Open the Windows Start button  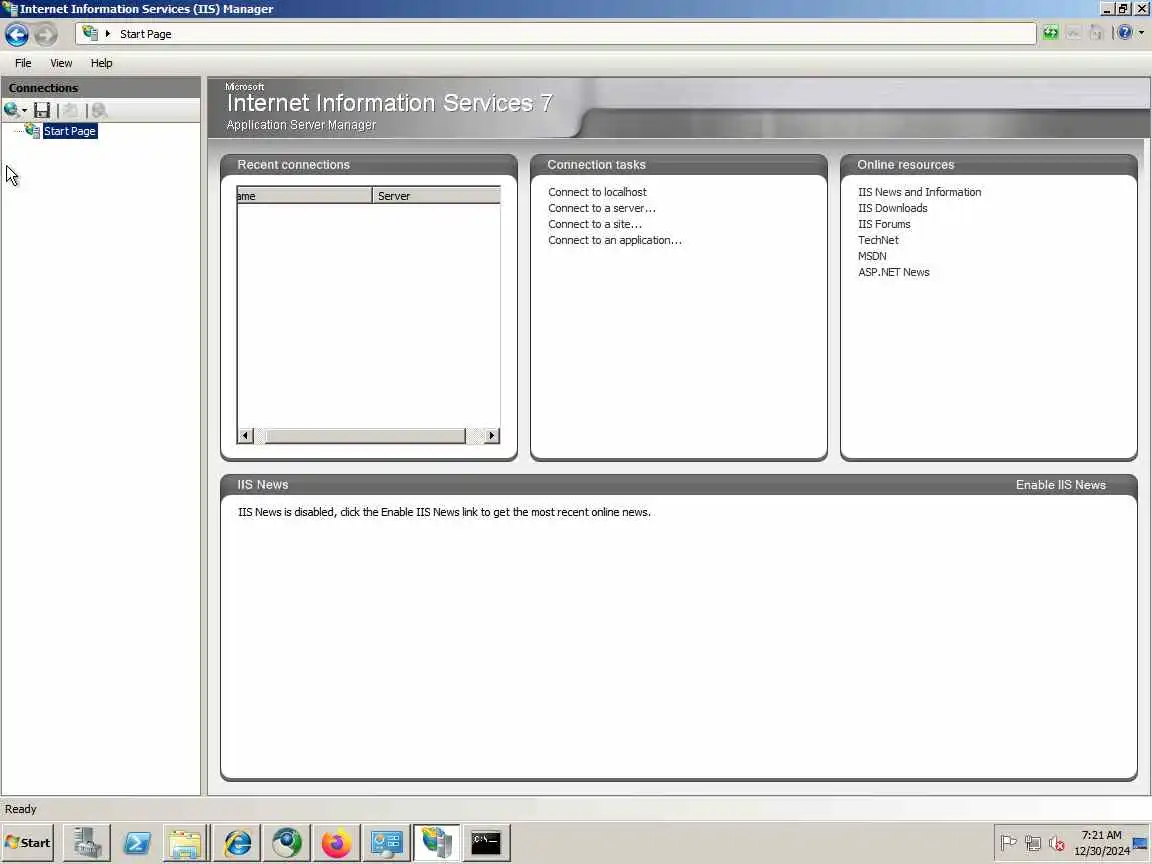(28, 842)
